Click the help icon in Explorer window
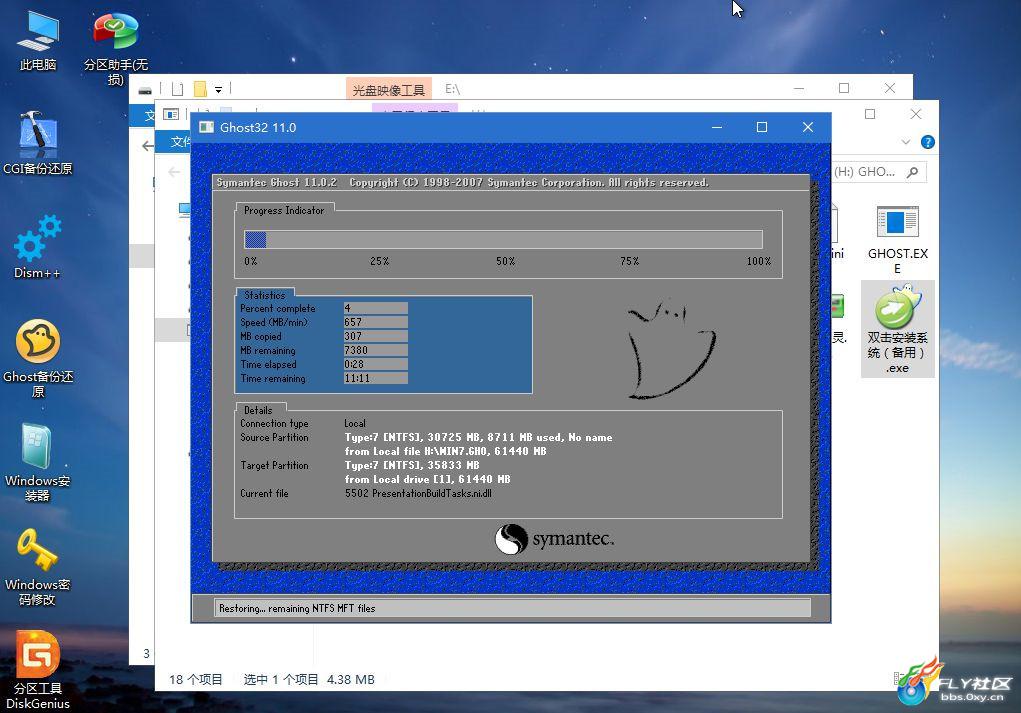 (x=927, y=142)
